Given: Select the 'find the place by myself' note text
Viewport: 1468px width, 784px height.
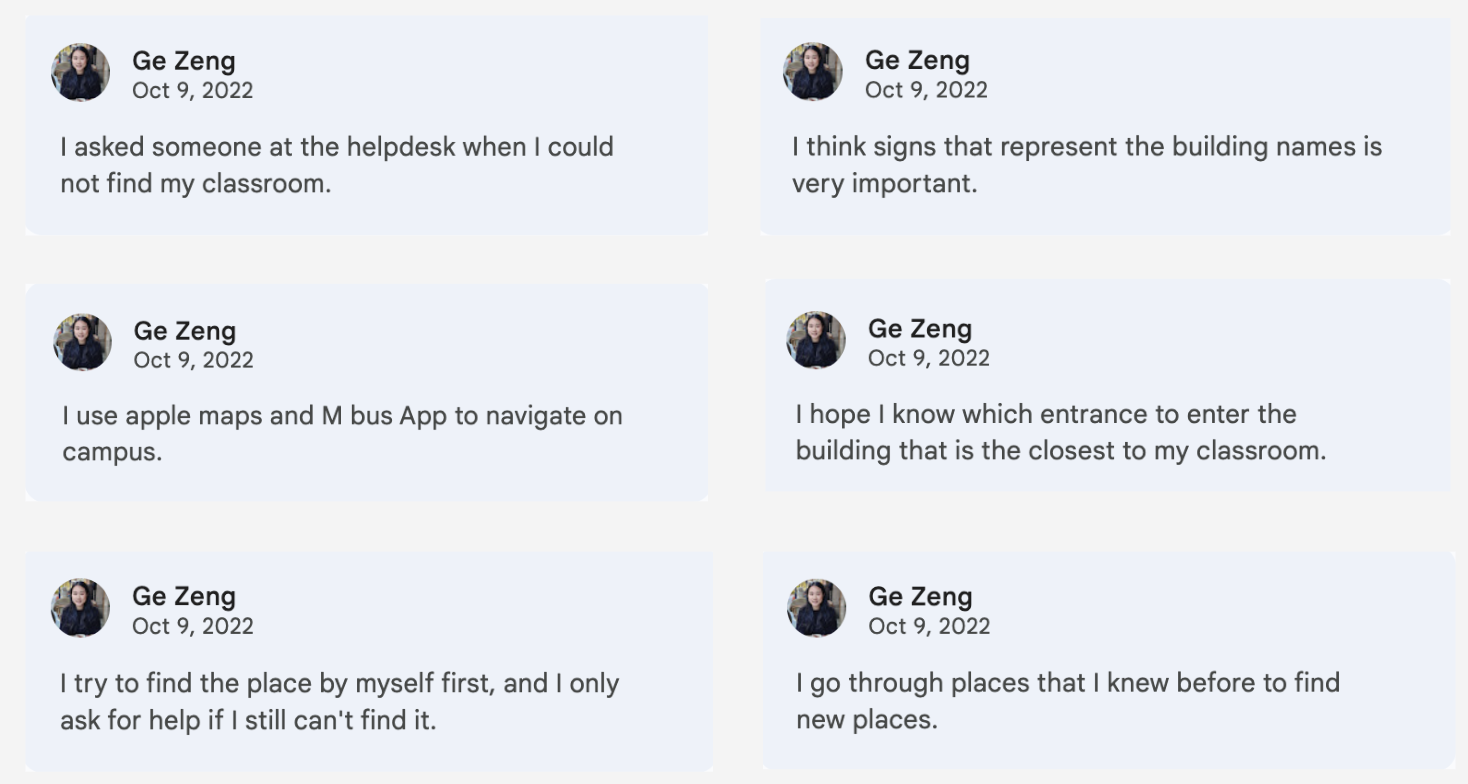Looking at the screenshot, I should point(340,701).
